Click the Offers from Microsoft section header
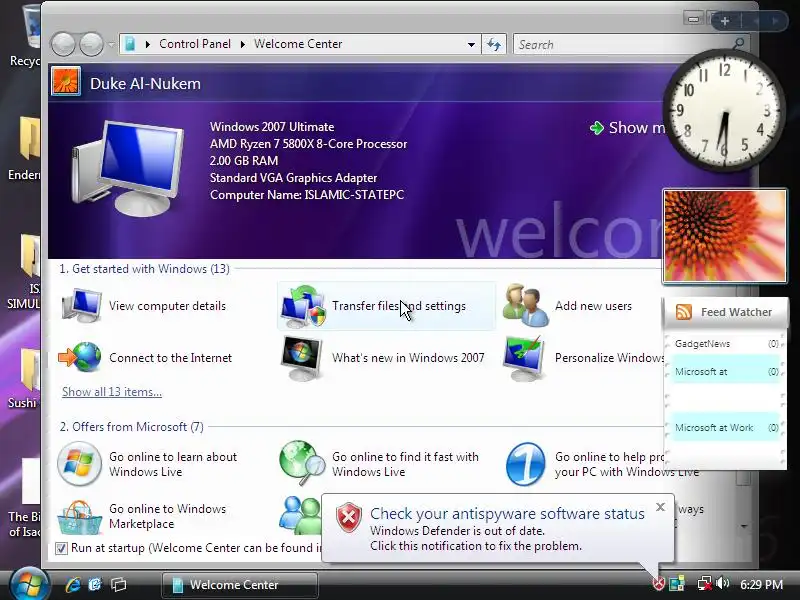 [132, 427]
